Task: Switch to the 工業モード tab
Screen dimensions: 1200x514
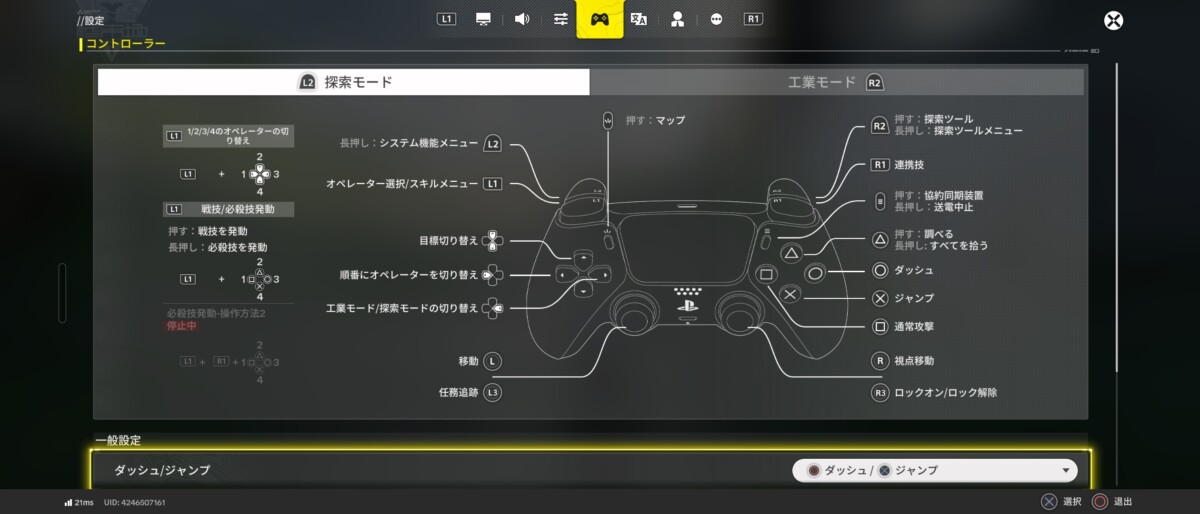Action: tap(836, 82)
